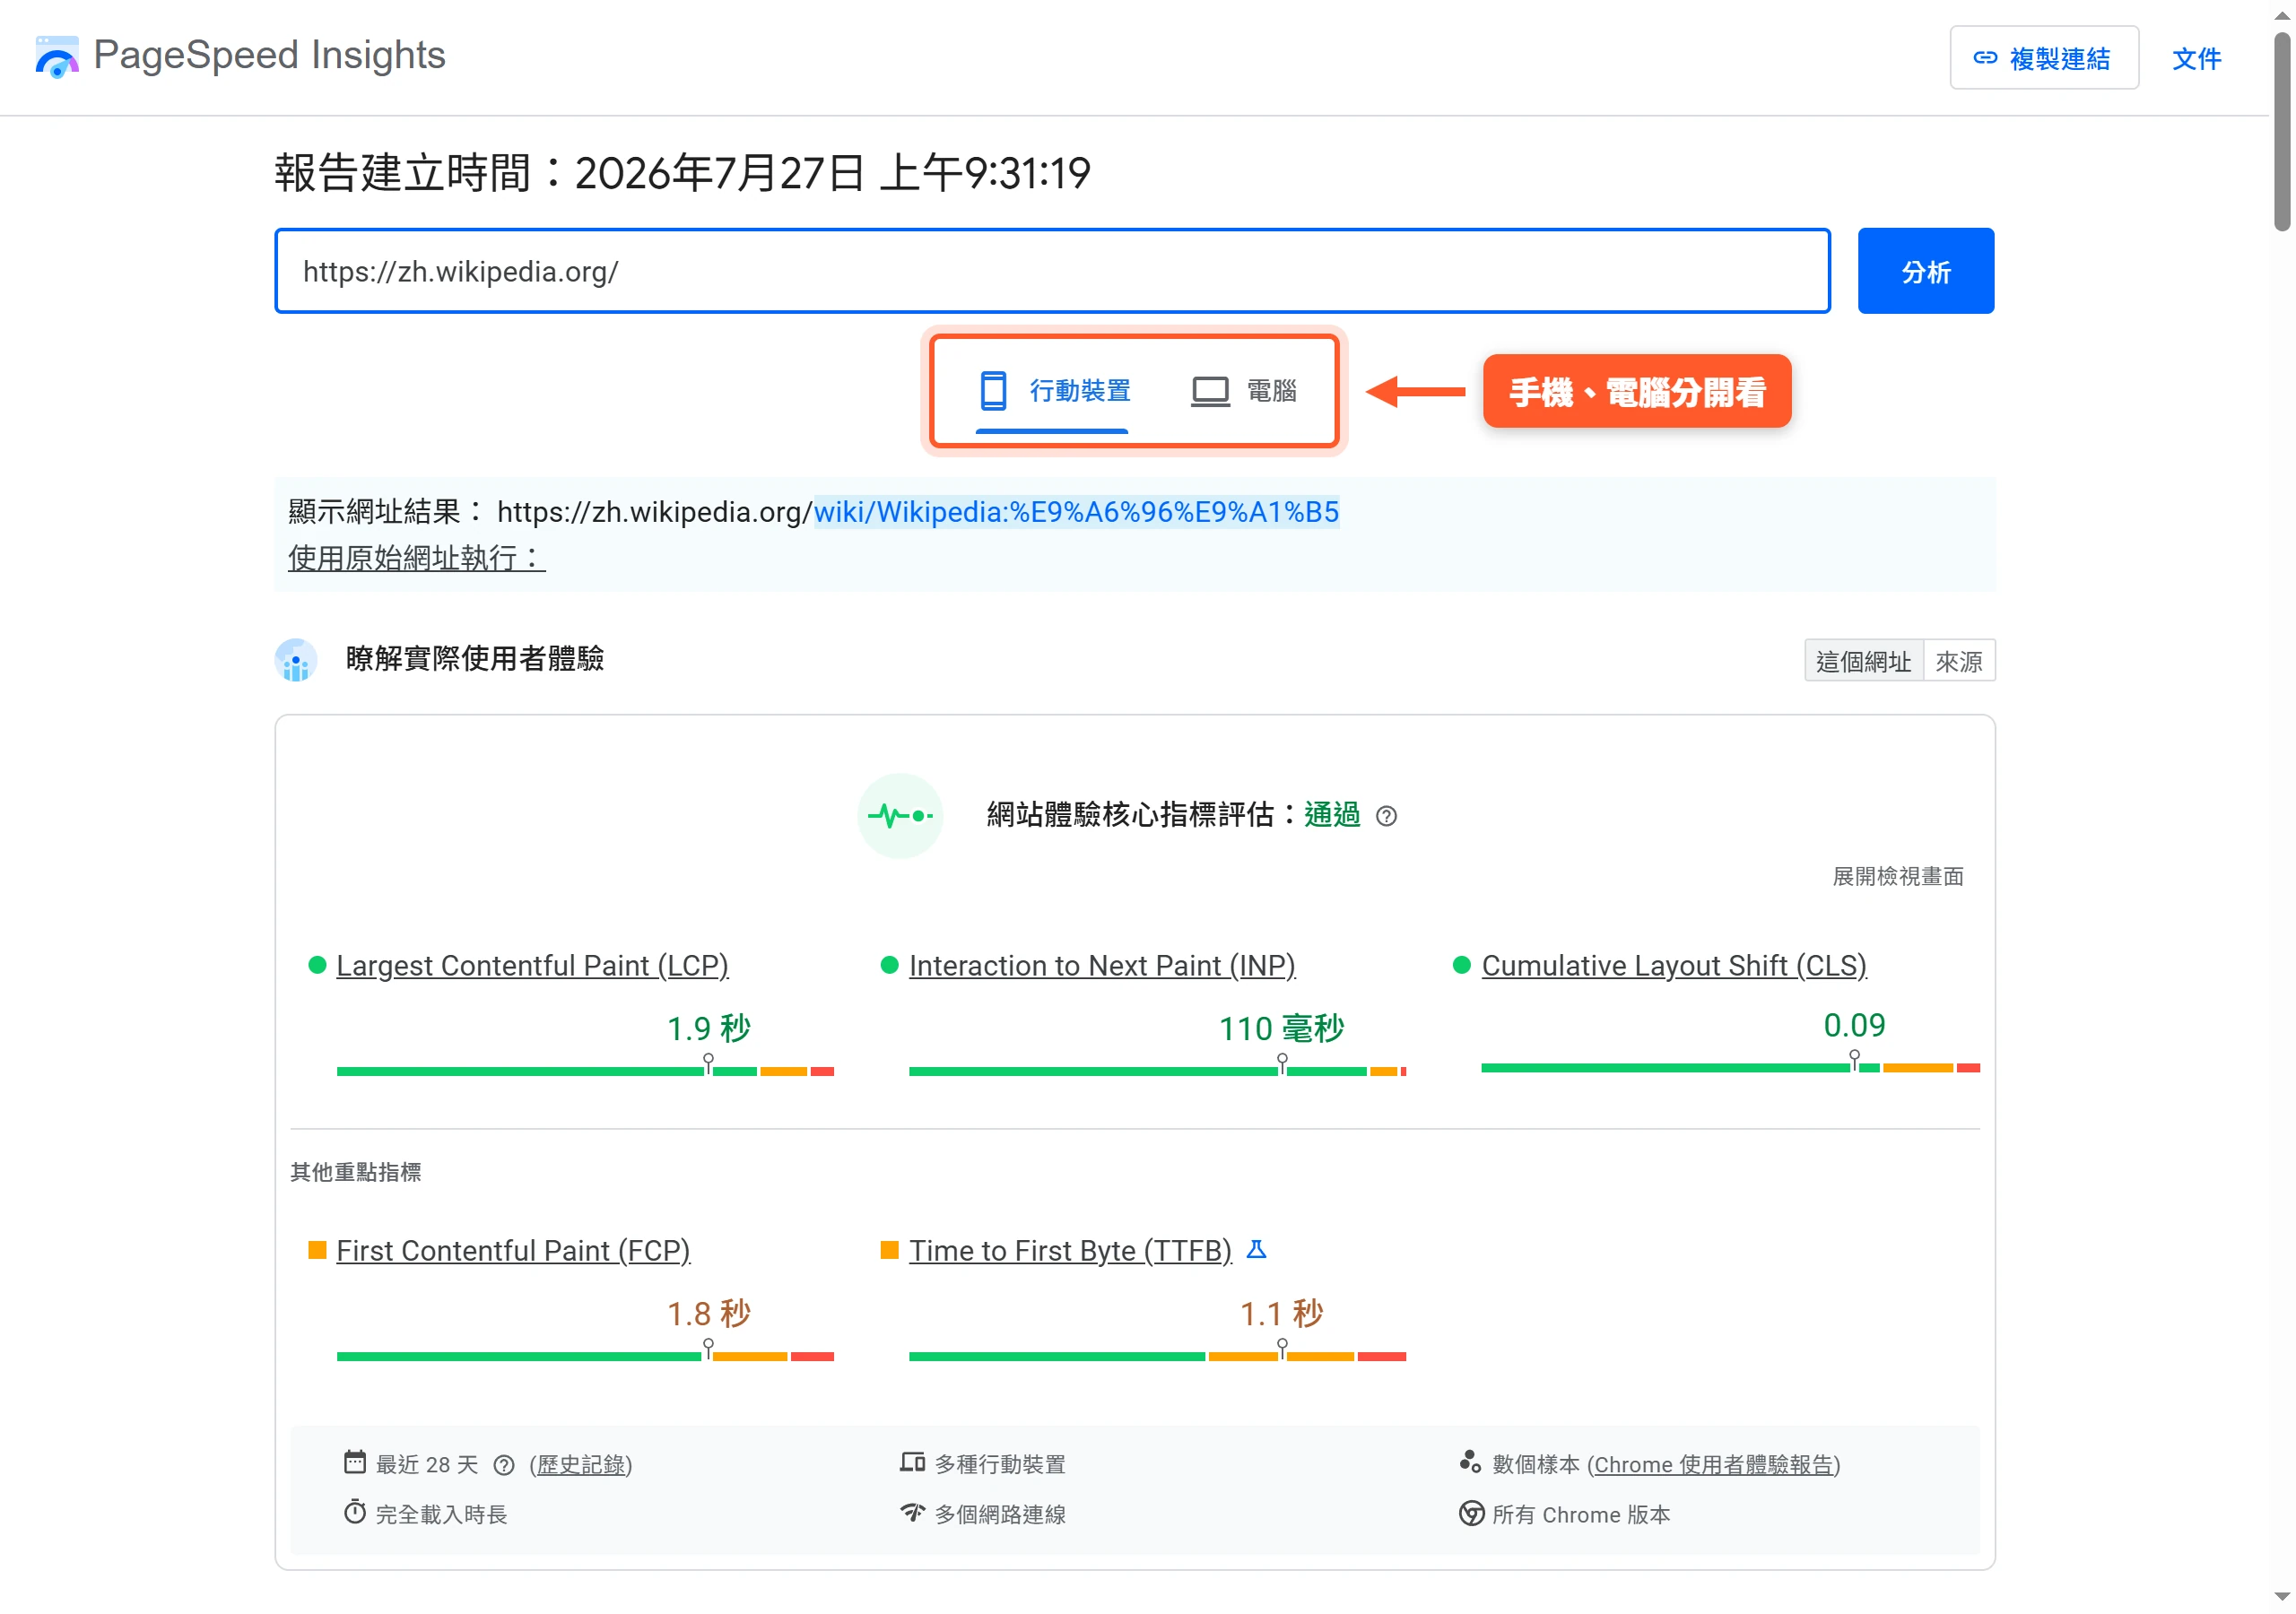Screen dimensions: 2296x1614
Task: Click the INP distribution bar
Action: [1157, 1071]
